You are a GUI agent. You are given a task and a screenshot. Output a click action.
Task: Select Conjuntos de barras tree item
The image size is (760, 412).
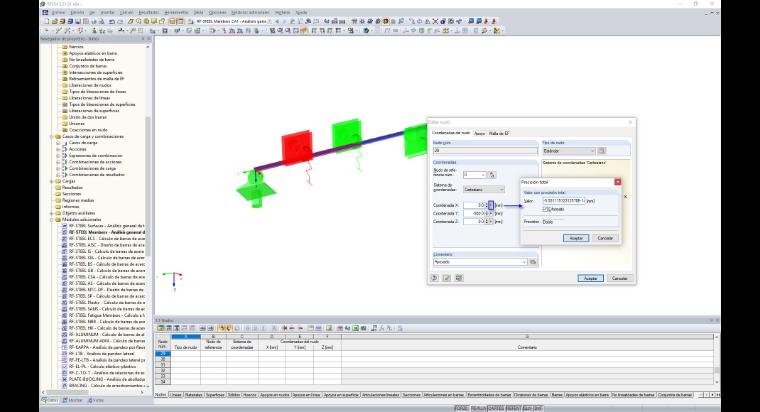88,66
